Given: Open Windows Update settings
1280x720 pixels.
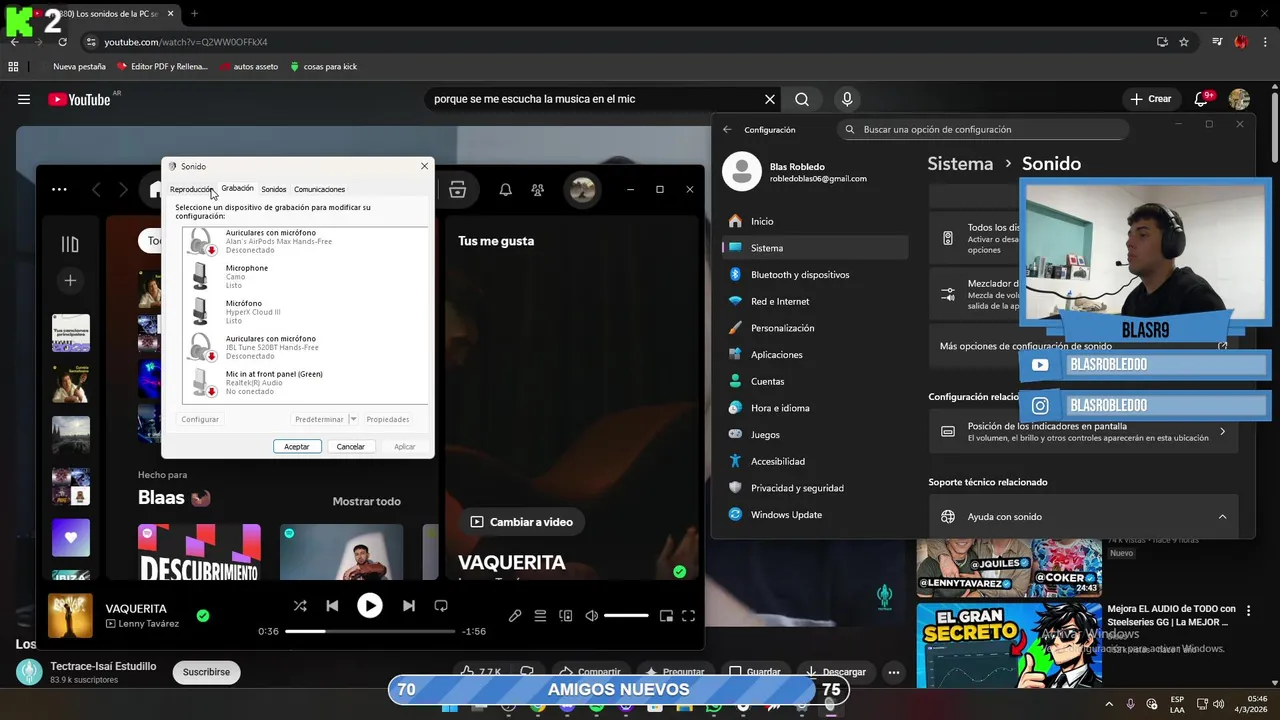Looking at the screenshot, I should tap(815, 514).
